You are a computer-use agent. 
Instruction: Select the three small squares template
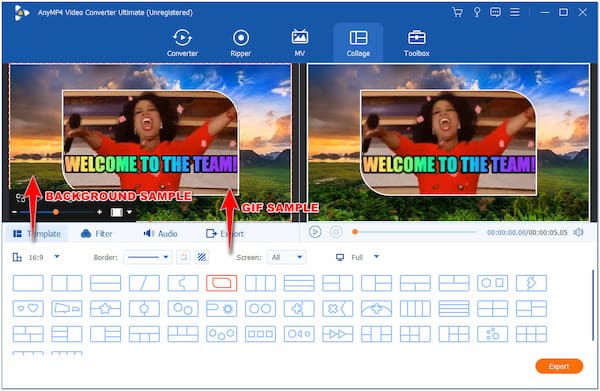(260, 334)
